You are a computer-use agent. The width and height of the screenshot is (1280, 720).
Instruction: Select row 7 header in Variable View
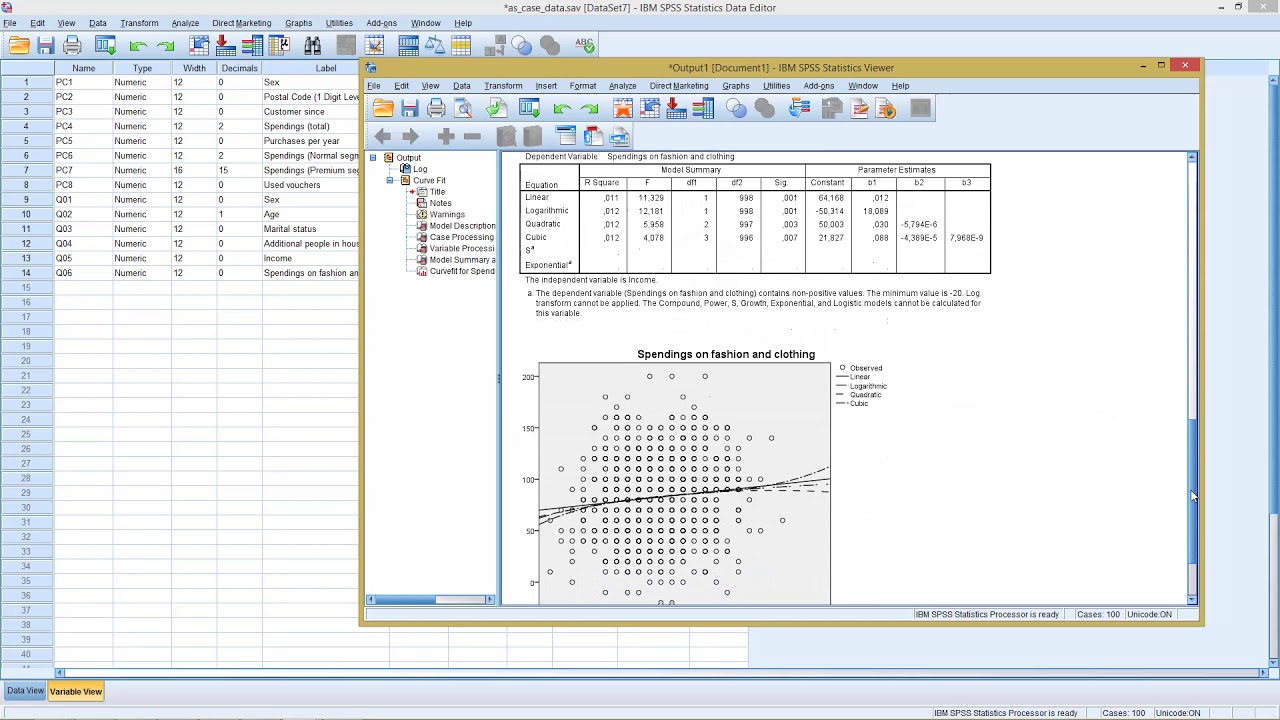[x=27, y=170]
